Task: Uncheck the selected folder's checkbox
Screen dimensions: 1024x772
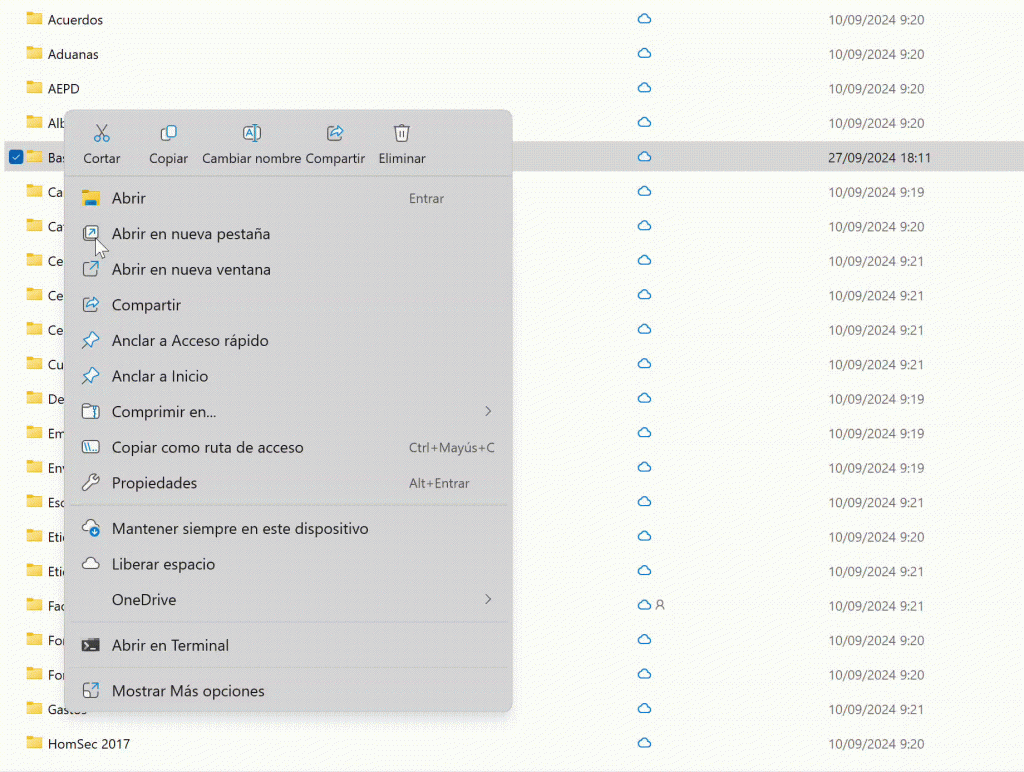Action: coord(15,157)
